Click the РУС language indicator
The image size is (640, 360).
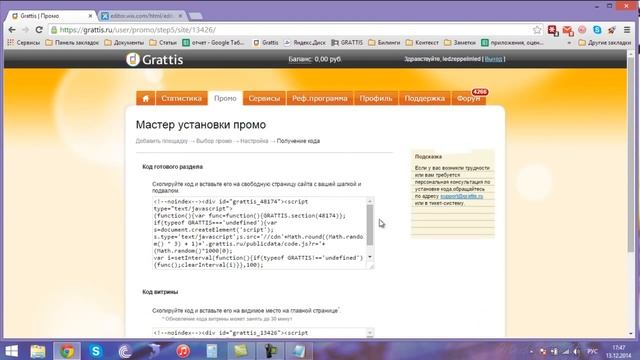[592, 351]
